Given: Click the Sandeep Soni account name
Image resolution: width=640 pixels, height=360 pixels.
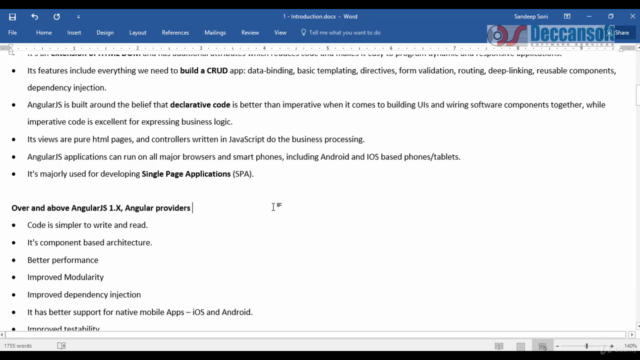Looking at the screenshot, I should point(531,17).
